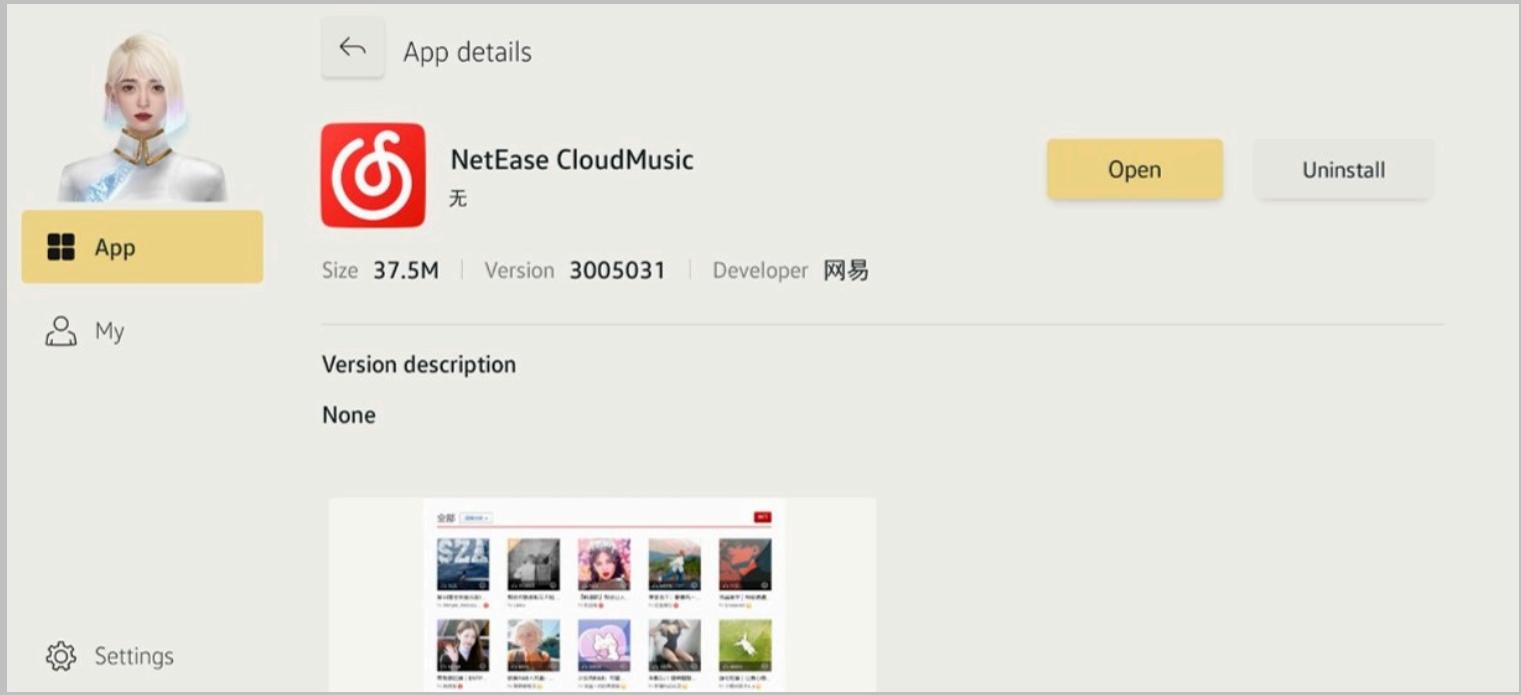Select the App tab label in sidebar
Viewport: 1521px width, 695px height.
(x=115, y=247)
